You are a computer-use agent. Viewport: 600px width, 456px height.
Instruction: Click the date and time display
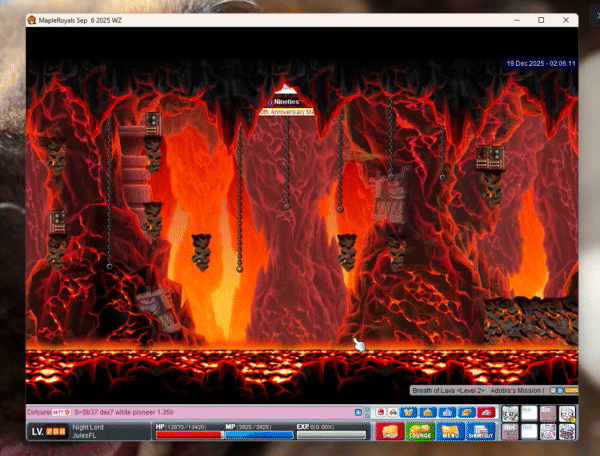[541, 64]
